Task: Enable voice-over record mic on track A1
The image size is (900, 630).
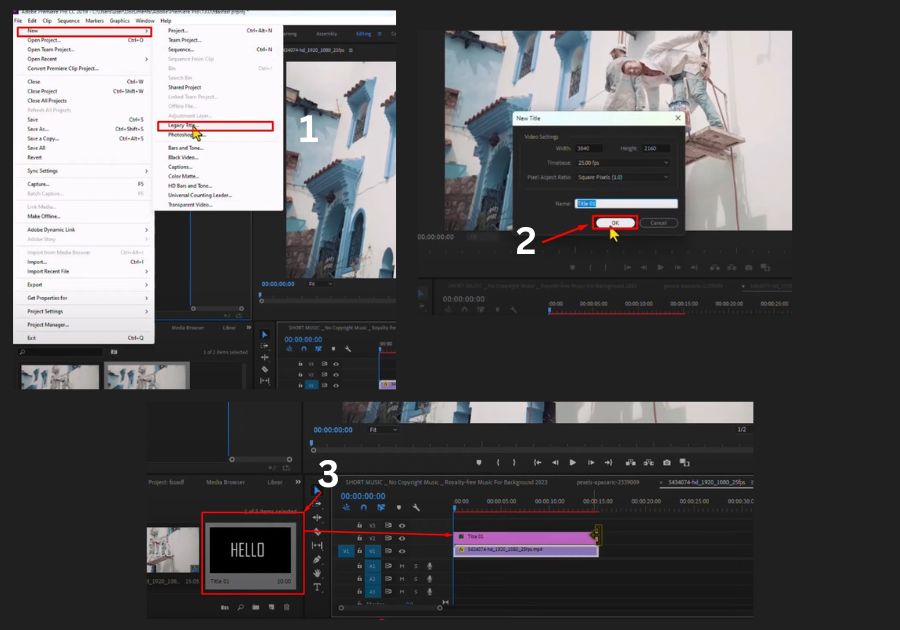Action: [429, 566]
